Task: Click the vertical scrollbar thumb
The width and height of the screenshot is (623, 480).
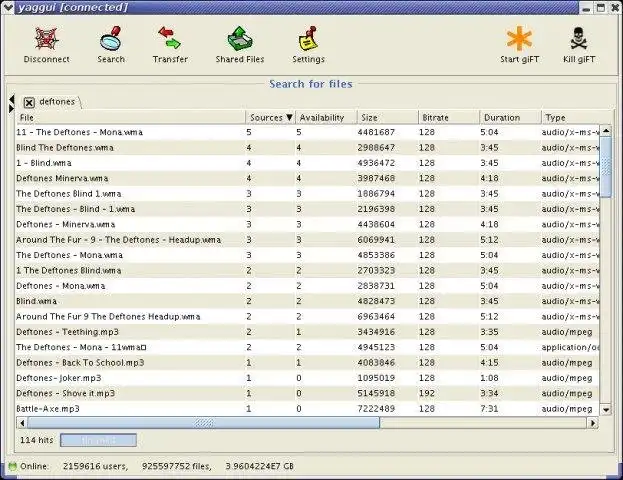Action: click(606, 167)
